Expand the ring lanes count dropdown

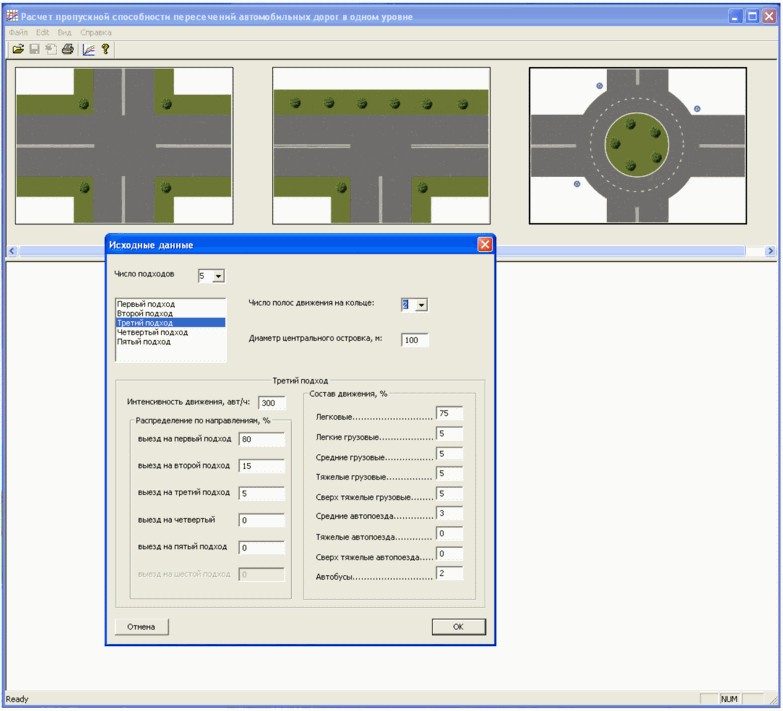[x=421, y=305]
